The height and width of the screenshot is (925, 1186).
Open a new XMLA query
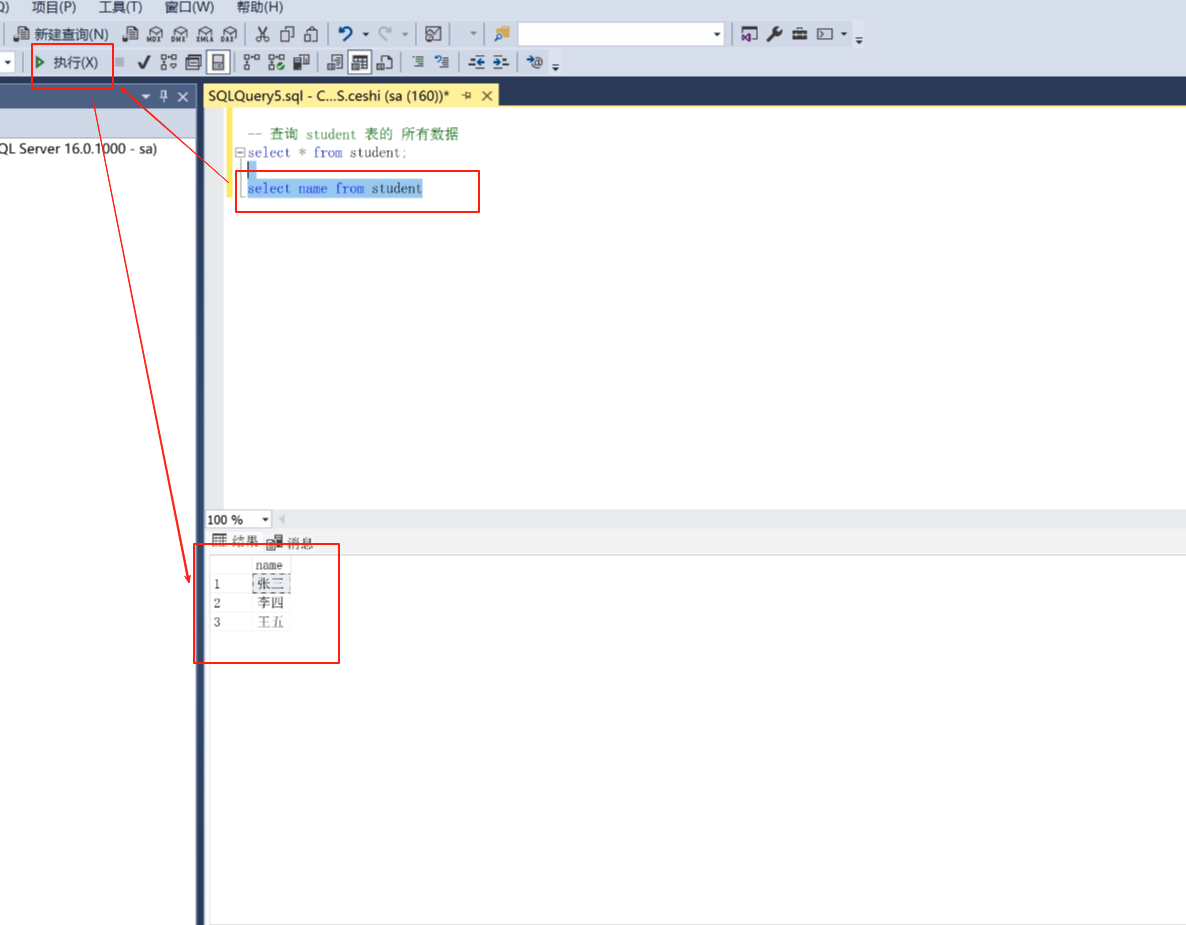click(x=205, y=34)
